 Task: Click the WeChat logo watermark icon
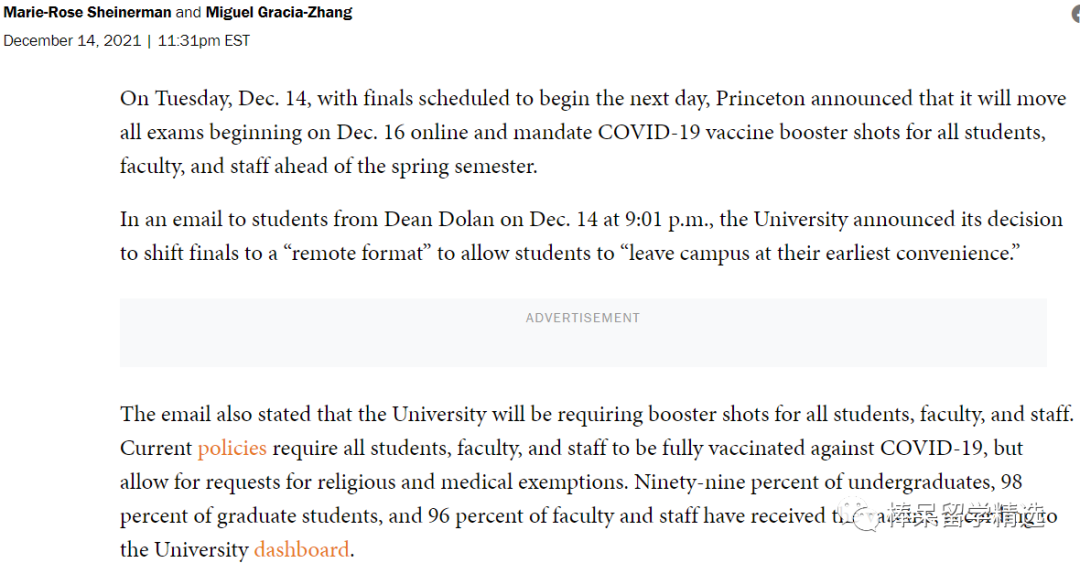pos(863,515)
